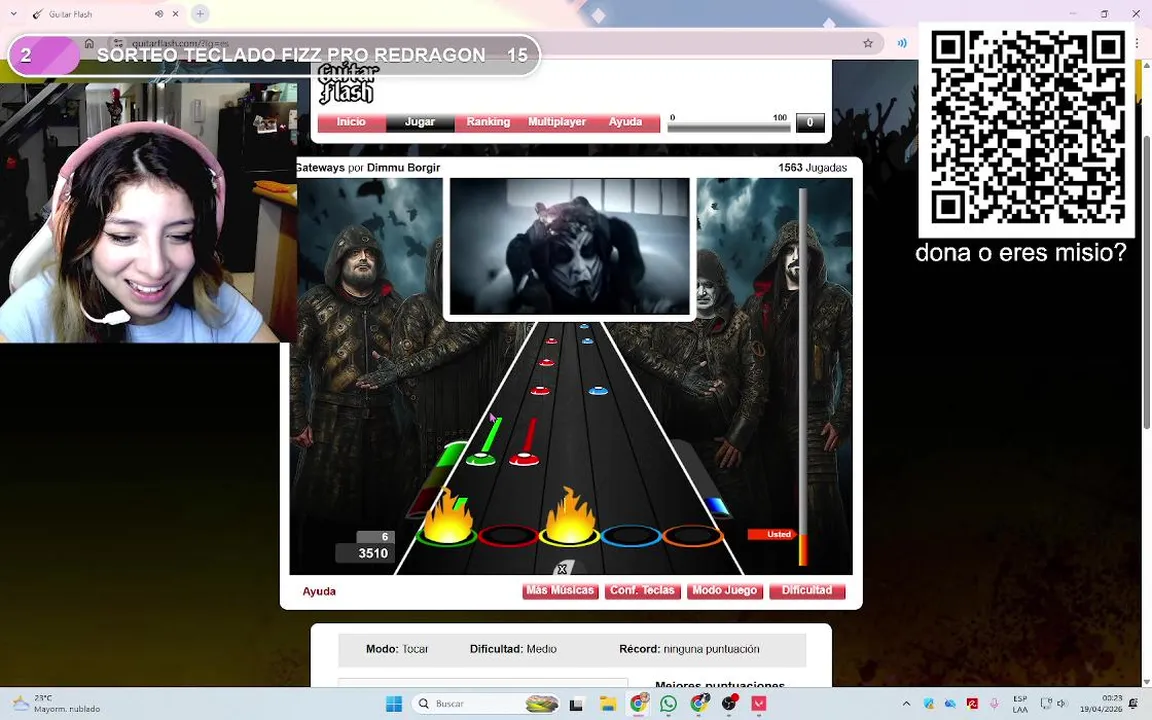Screen dimensions: 1152x720
Task: Bookmark this page with the star icon
Action: (868, 43)
